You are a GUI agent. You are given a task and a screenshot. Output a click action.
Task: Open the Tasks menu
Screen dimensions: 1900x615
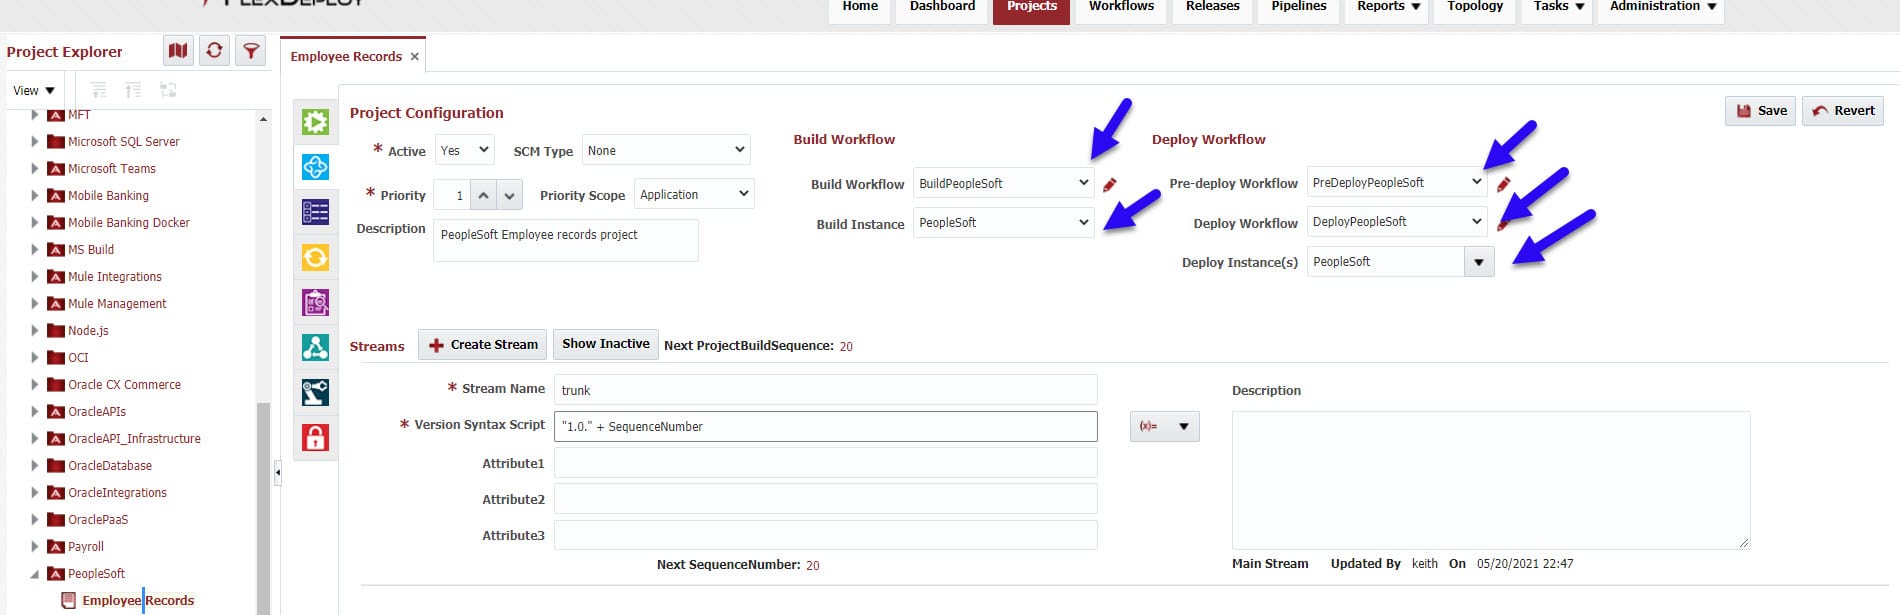tap(1558, 7)
